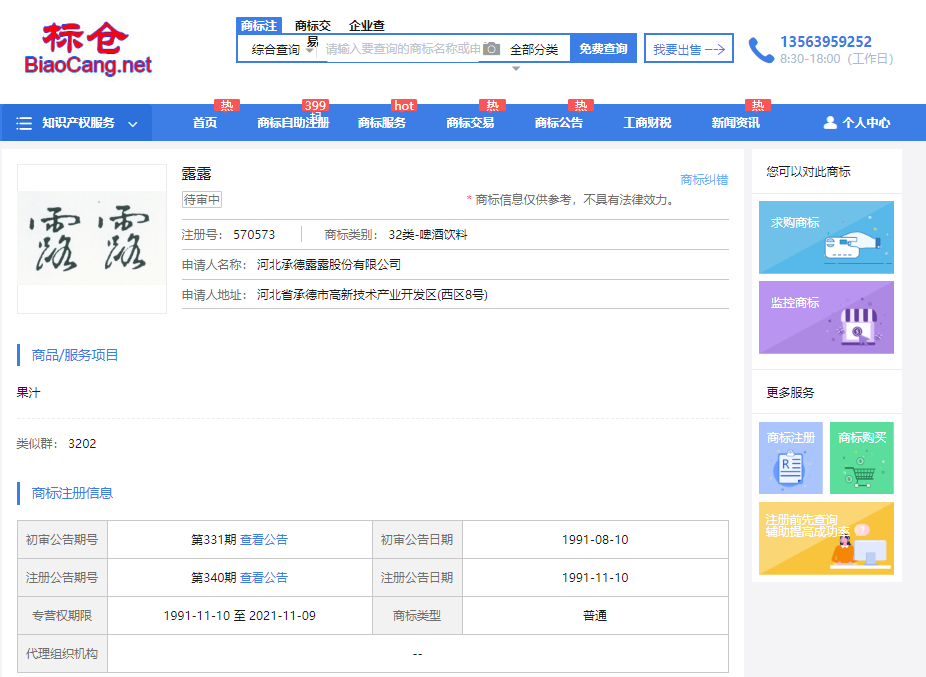
Task: Click the 热 badge above 商标公告
Action: 581,105
